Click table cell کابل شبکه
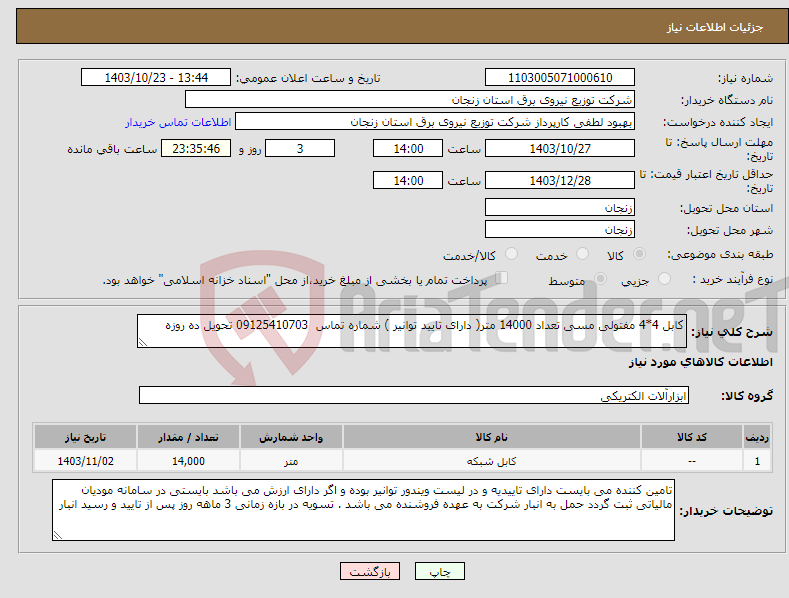The width and height of the screenshot is (789, 598). point(492,461)
